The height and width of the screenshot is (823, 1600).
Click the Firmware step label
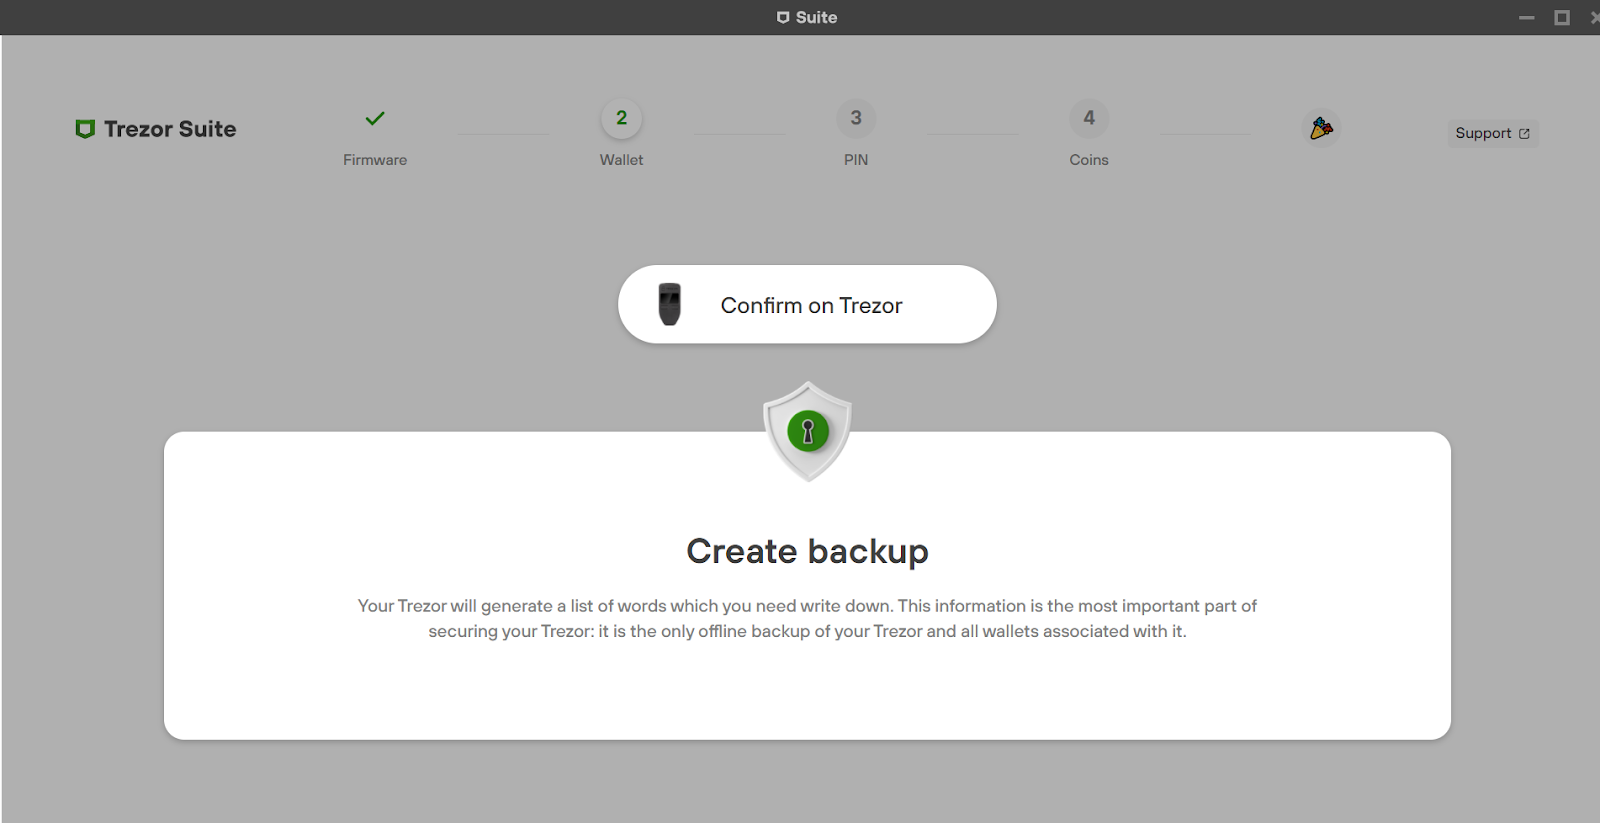click(x=375, y=160)
